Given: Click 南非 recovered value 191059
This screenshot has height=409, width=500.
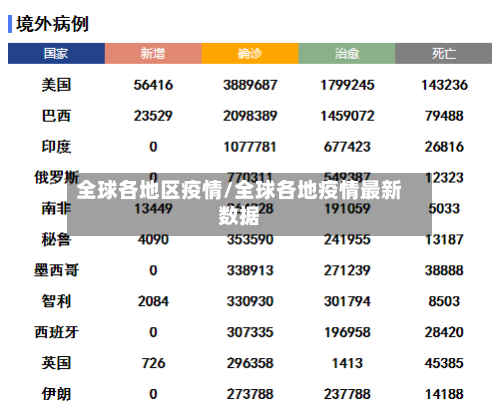Looking at the screenshot, I should (x=347, y=209).
